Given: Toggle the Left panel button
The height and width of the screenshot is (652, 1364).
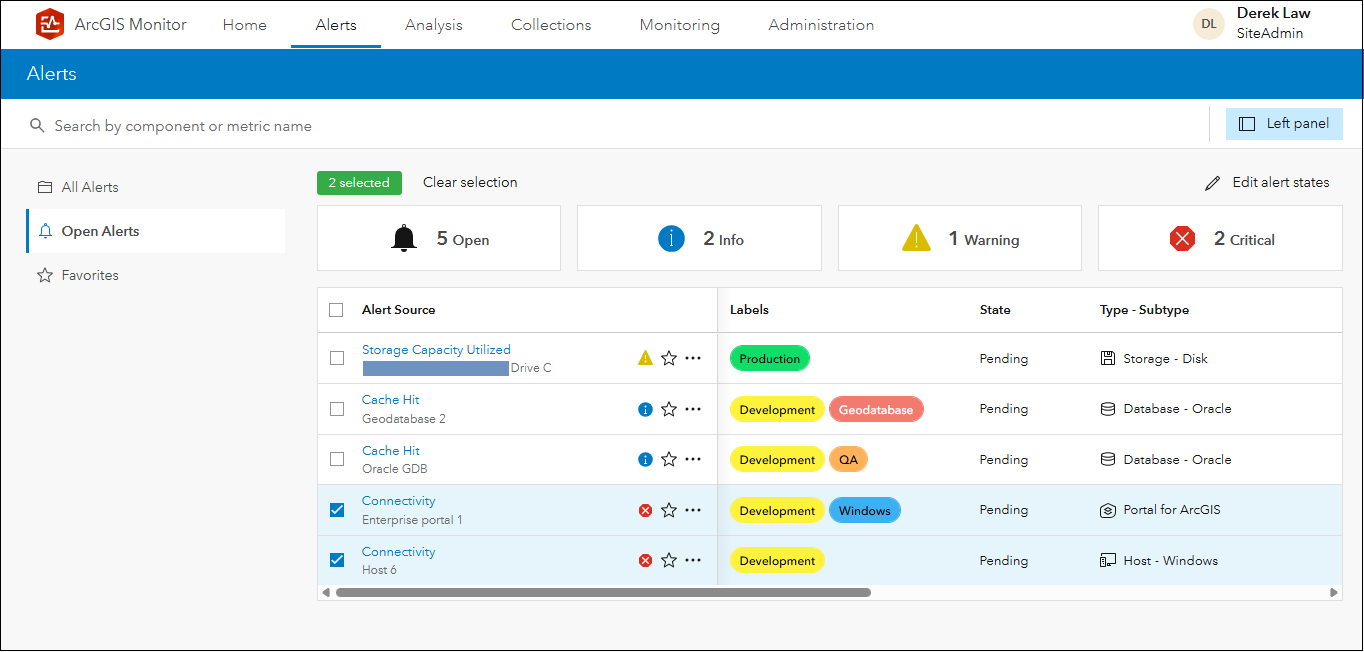Looking at the screenshot, I should [1284, 124].
